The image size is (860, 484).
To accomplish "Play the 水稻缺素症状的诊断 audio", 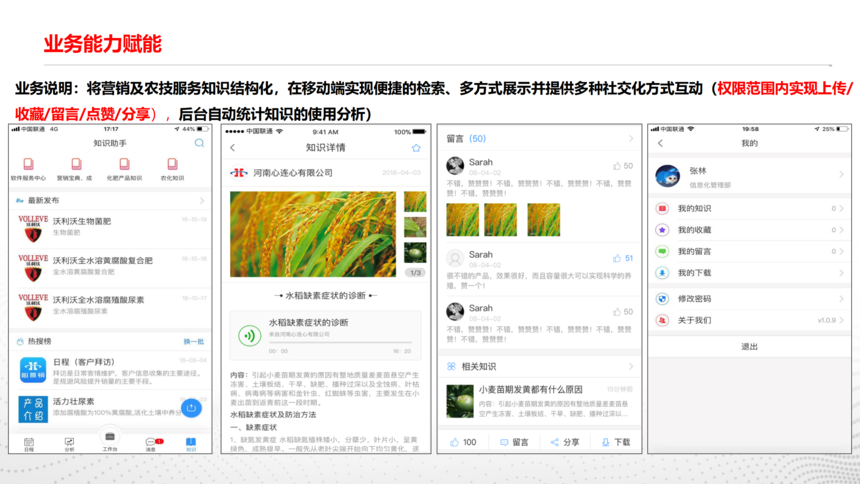I will [249, 336].
